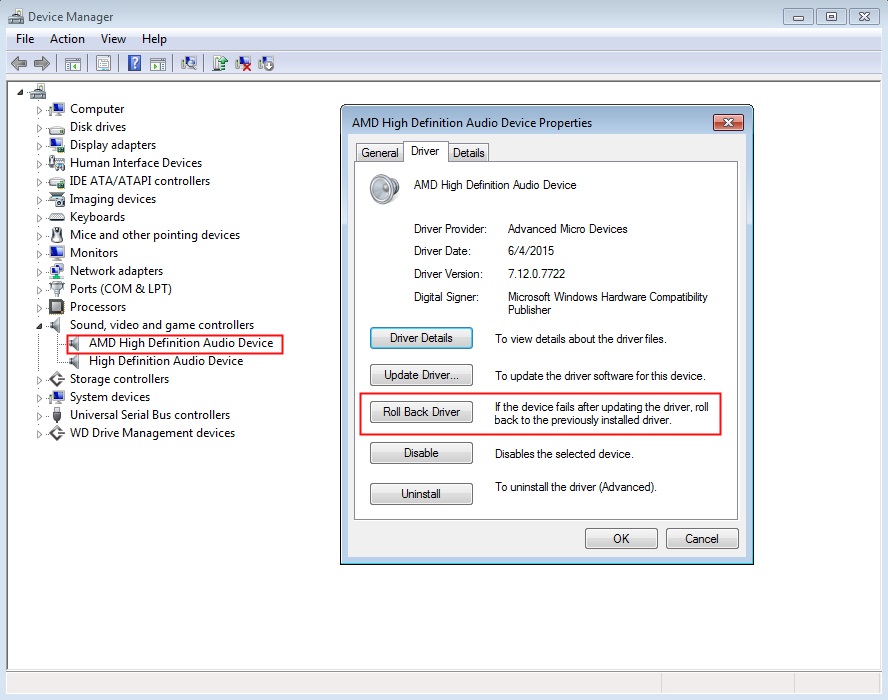888x700 pixels.
Task: Open the Help menu
Action: (154, 39)
